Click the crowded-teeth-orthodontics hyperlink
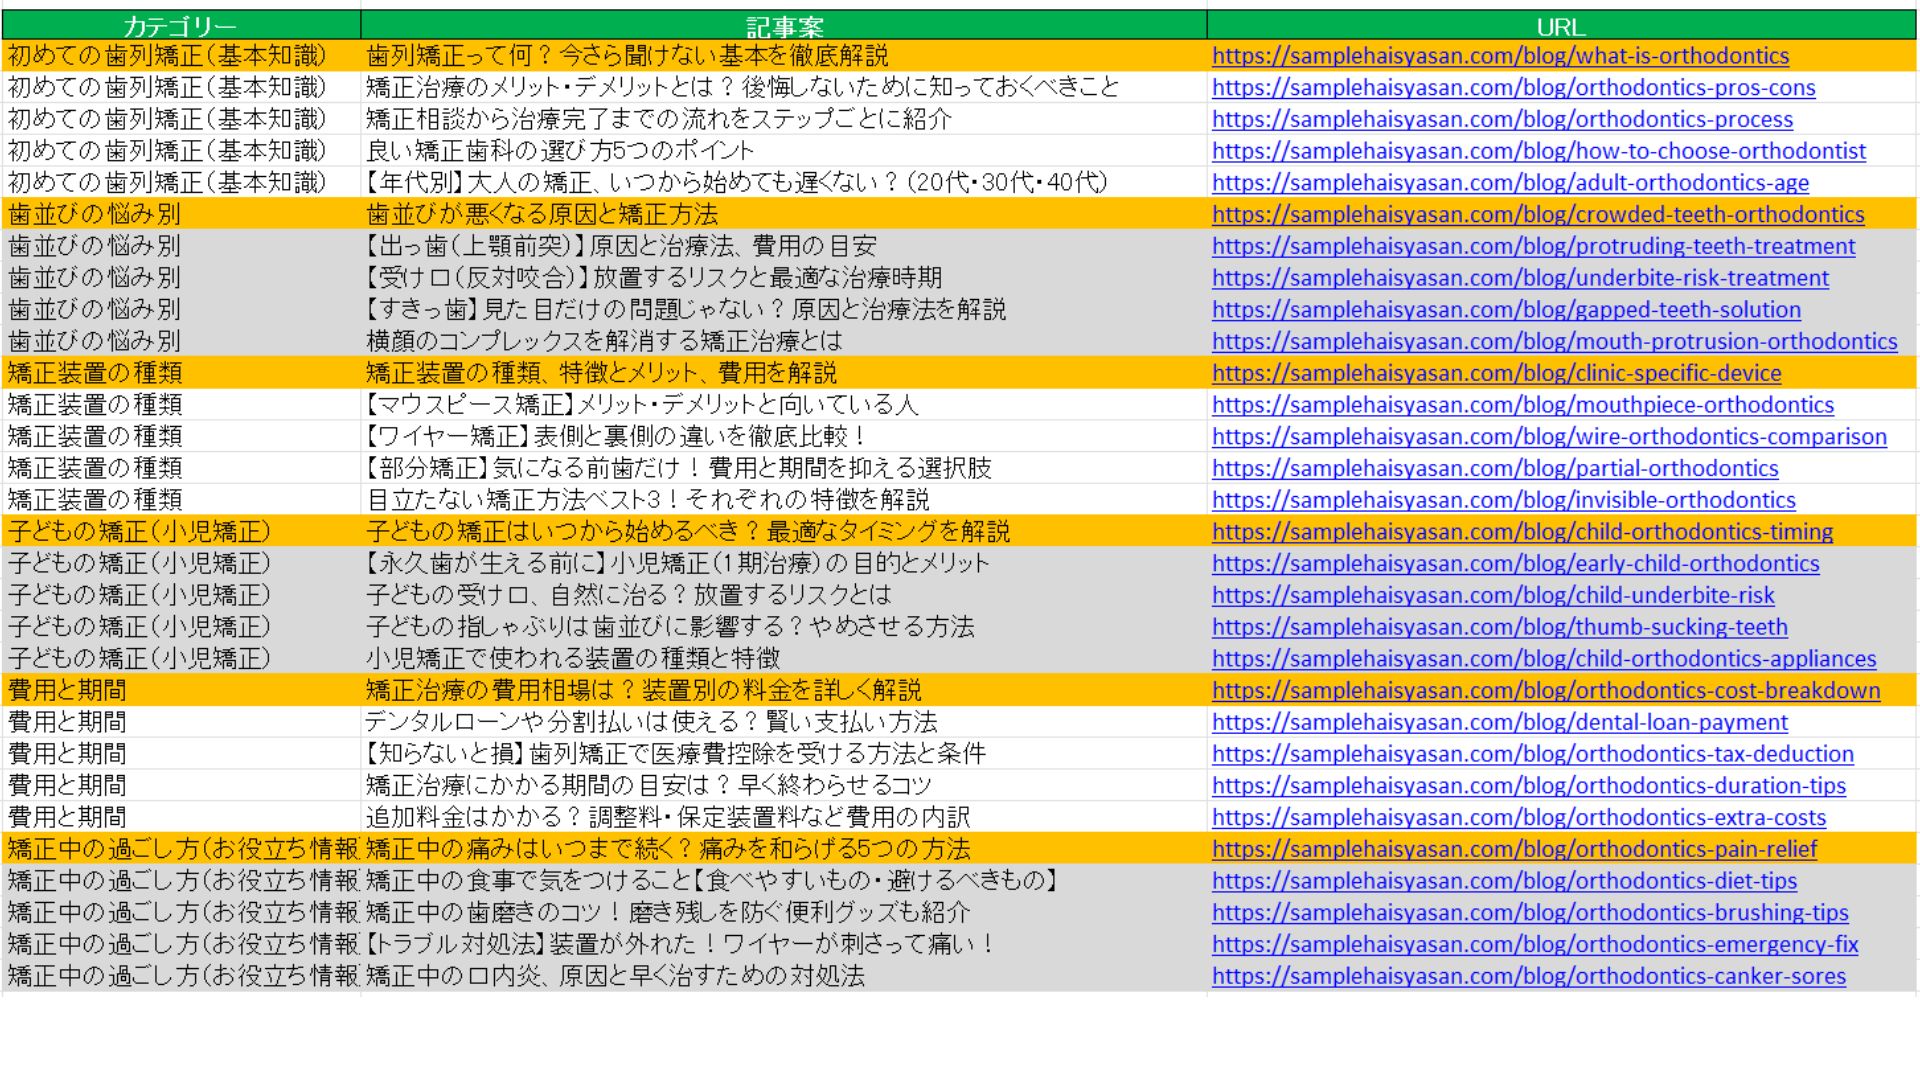 (x=1538, y=215)
